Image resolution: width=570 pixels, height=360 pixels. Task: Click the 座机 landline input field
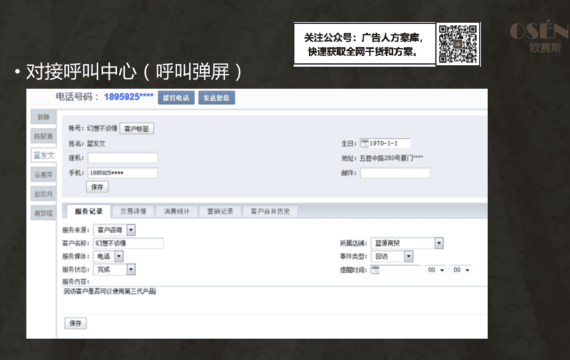coord(123,158)
